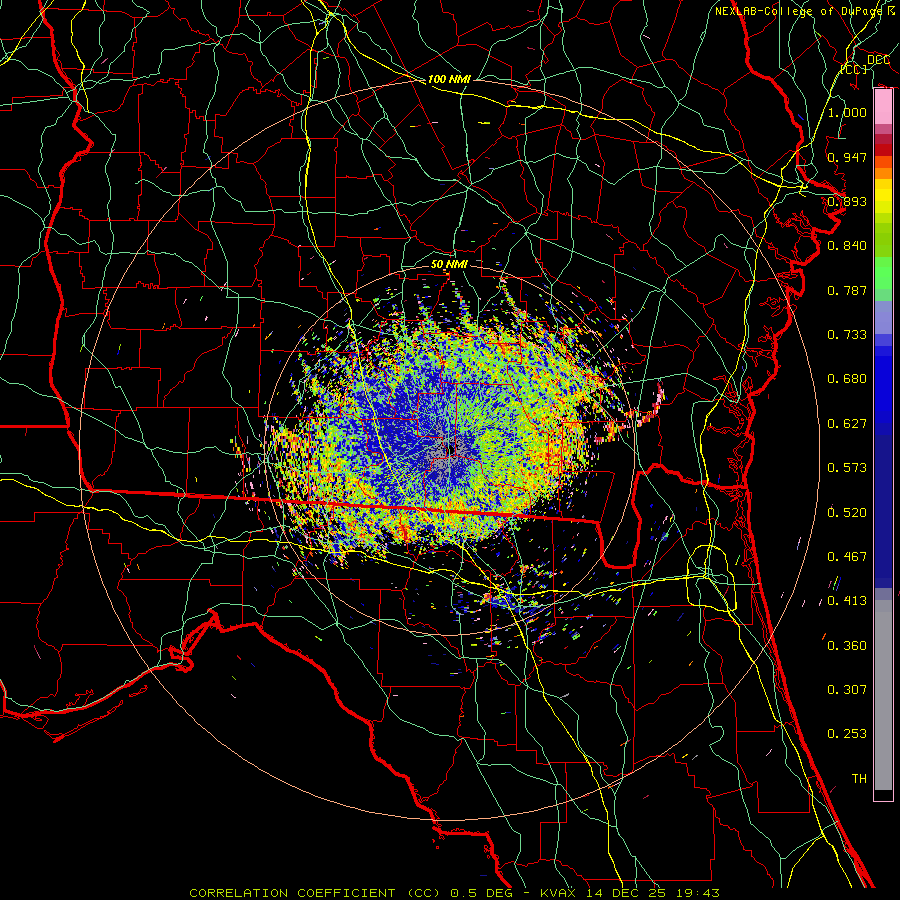
Task: Click the 0.360 scale value
Action: point(847,646)
